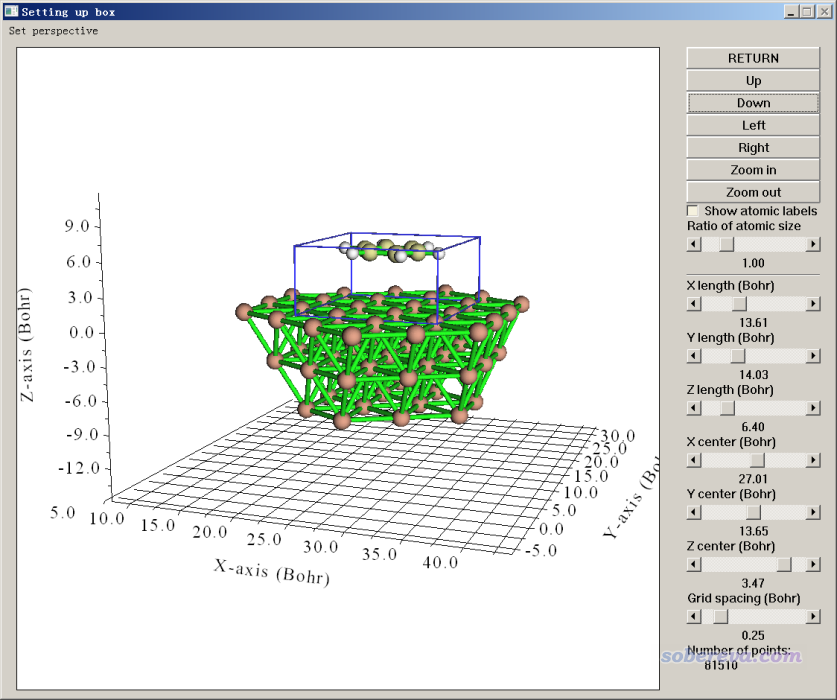Increase Z center with right arrow

(813, 564)
